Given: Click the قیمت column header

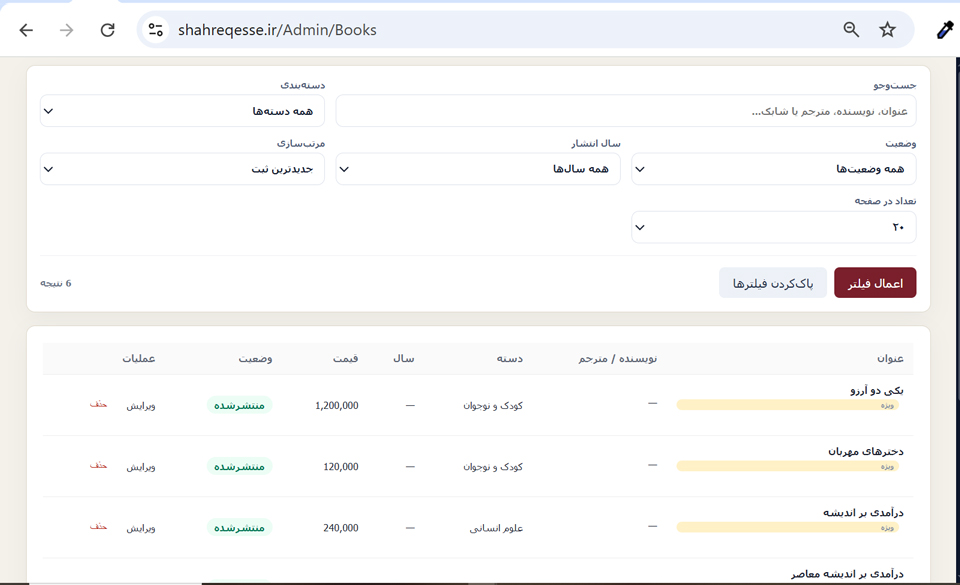Looking at the screenshot, I should pos(345,359).
